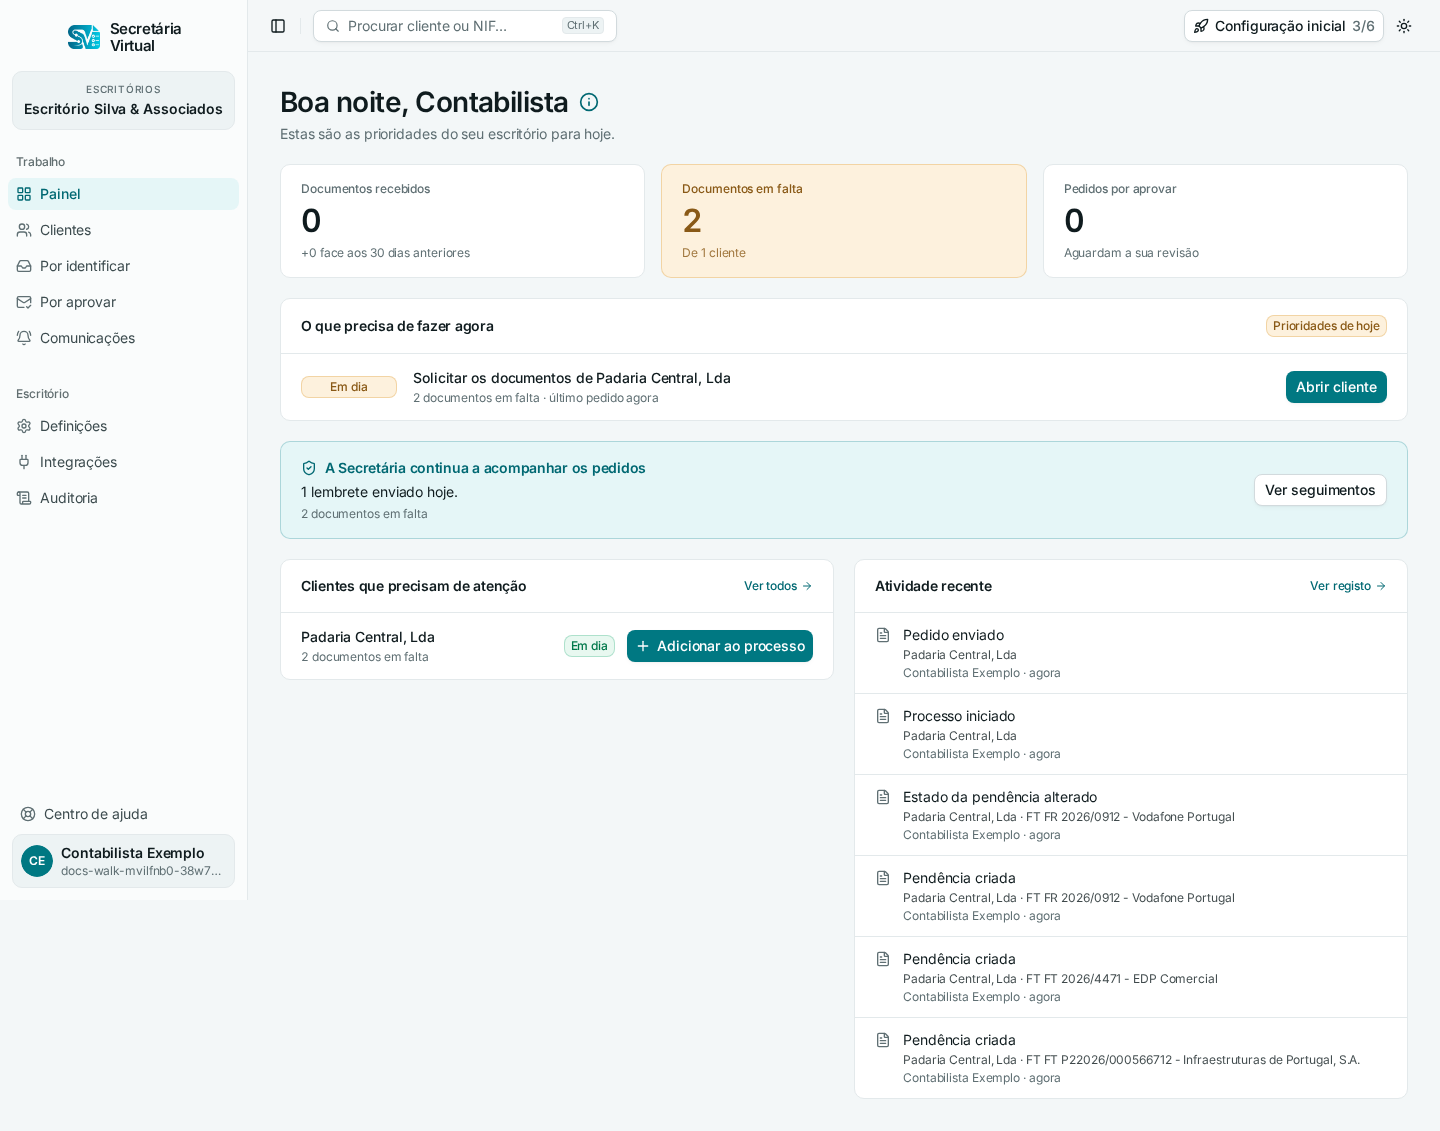Open Integrações plug icon

pyautogui.click(x=24, y=462)
